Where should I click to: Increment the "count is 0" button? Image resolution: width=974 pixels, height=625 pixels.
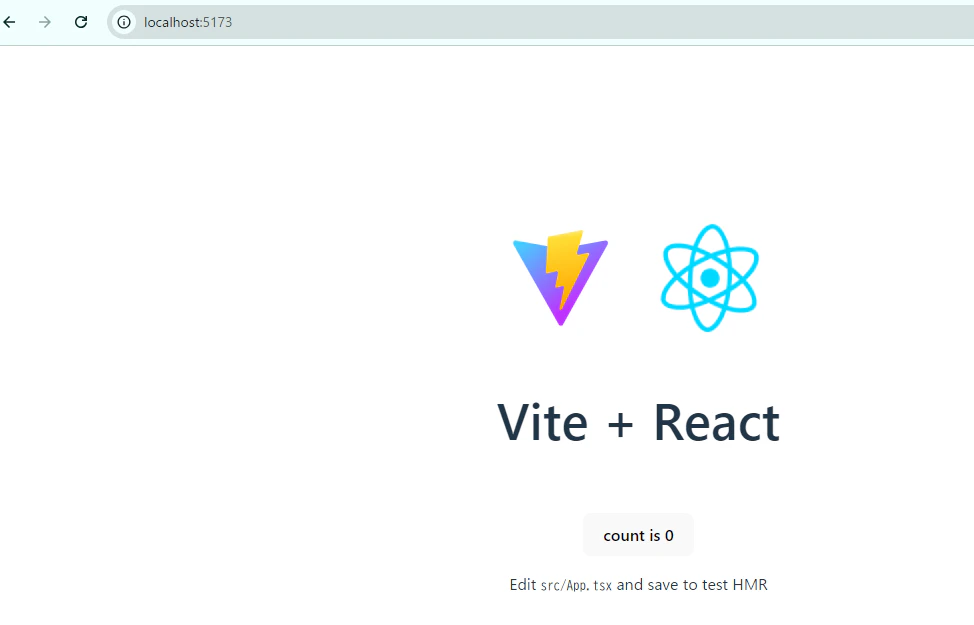[638, 535]
